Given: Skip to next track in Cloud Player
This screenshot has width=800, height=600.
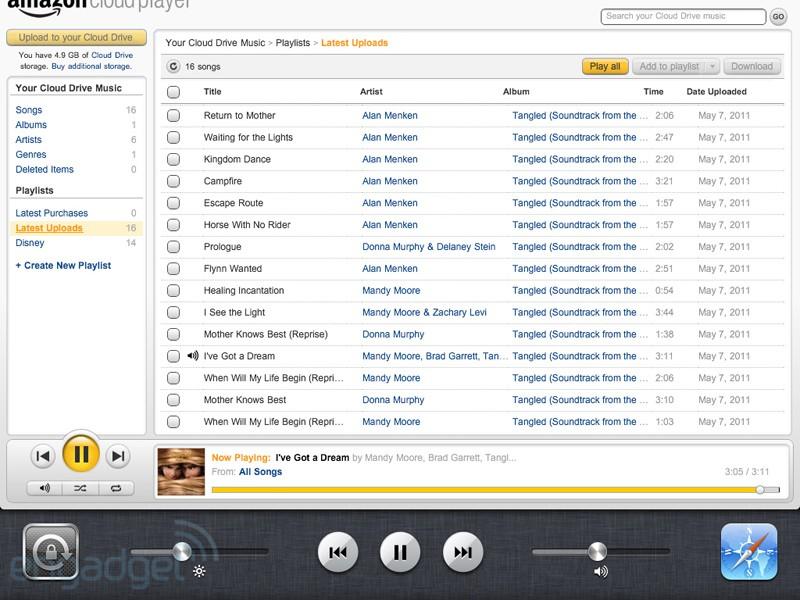Looking at the screenshot, I should point(118,457).
